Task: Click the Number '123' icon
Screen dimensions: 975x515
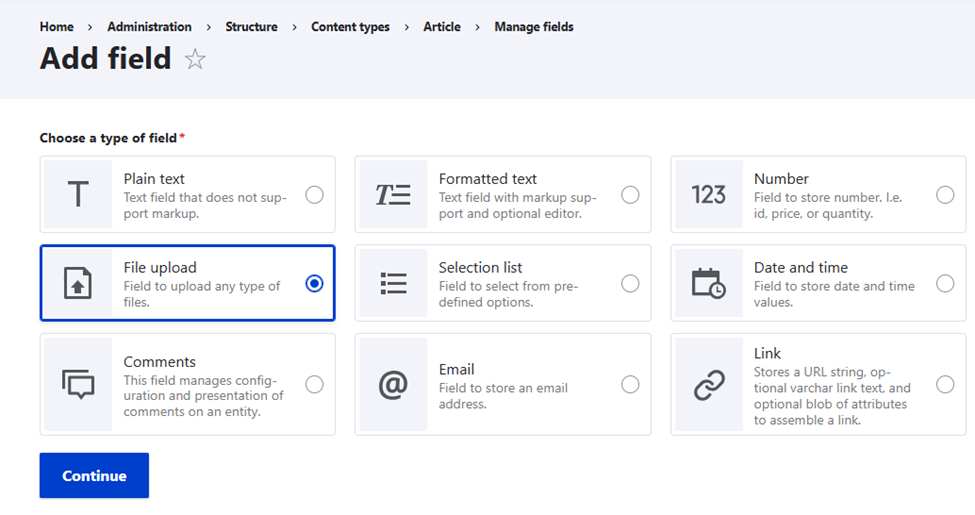Action: (x=708, y=195)
